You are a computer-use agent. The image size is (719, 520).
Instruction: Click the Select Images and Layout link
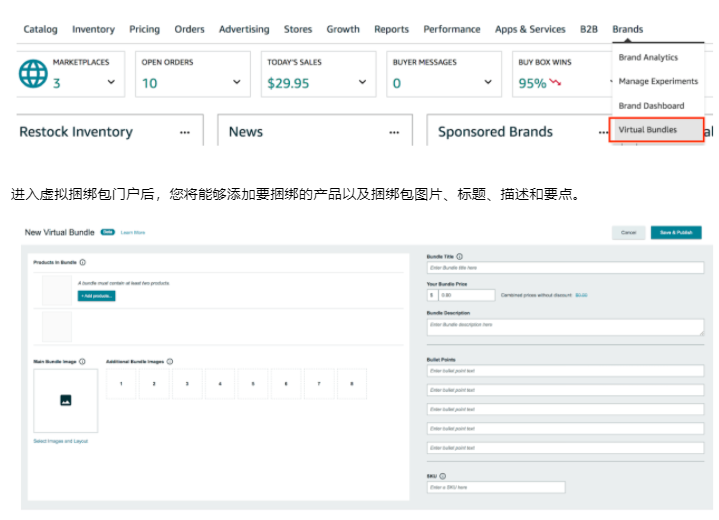pos(61,441)
